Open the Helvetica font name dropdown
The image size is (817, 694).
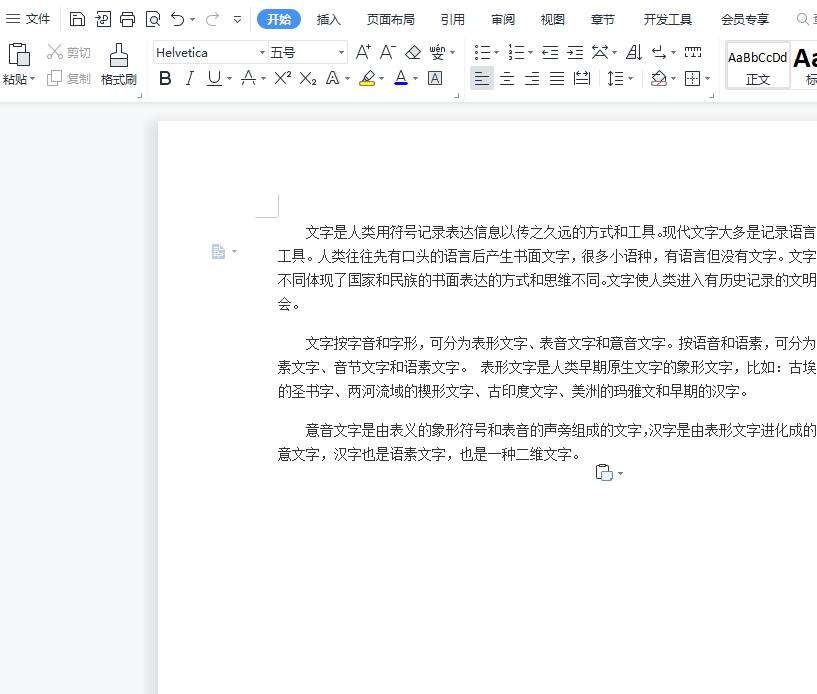pos(262,53)
